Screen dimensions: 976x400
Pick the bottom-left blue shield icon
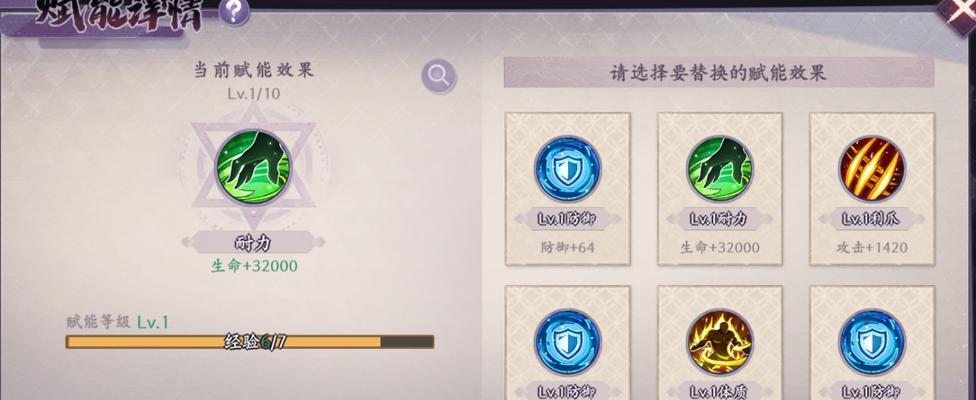[567, 342]
